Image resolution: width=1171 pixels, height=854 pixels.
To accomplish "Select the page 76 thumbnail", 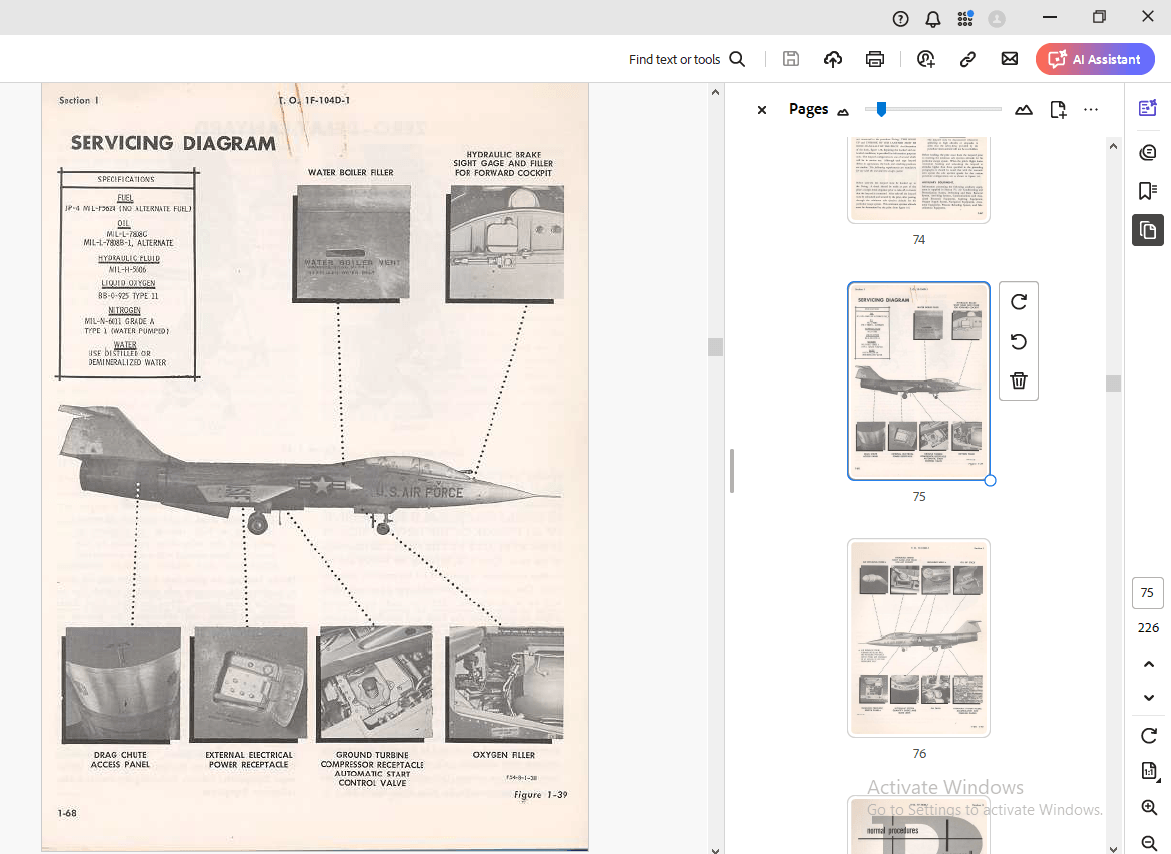I will tap(919, 638).
